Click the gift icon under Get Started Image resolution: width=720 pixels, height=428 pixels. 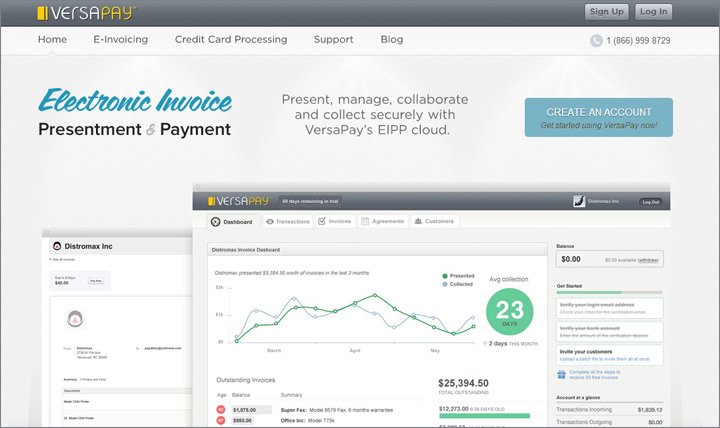pyautogui.click(x=561, y=376)
